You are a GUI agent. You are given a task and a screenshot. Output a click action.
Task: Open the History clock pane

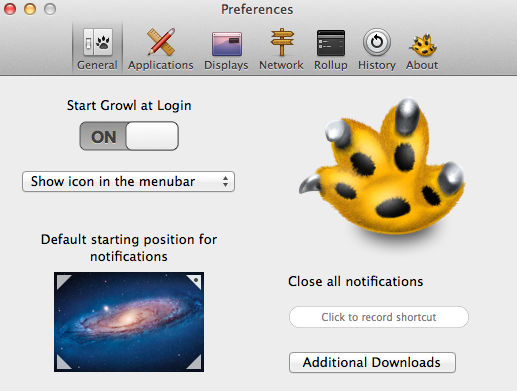pos(377,49)
